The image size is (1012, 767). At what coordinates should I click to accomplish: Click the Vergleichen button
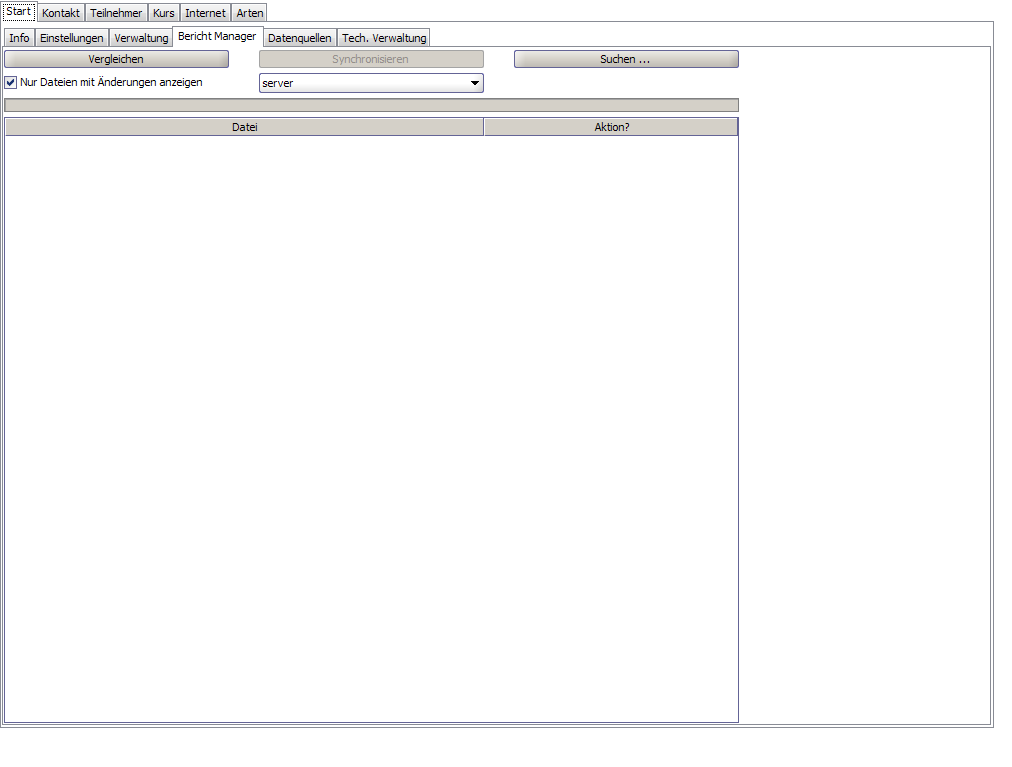116,59
